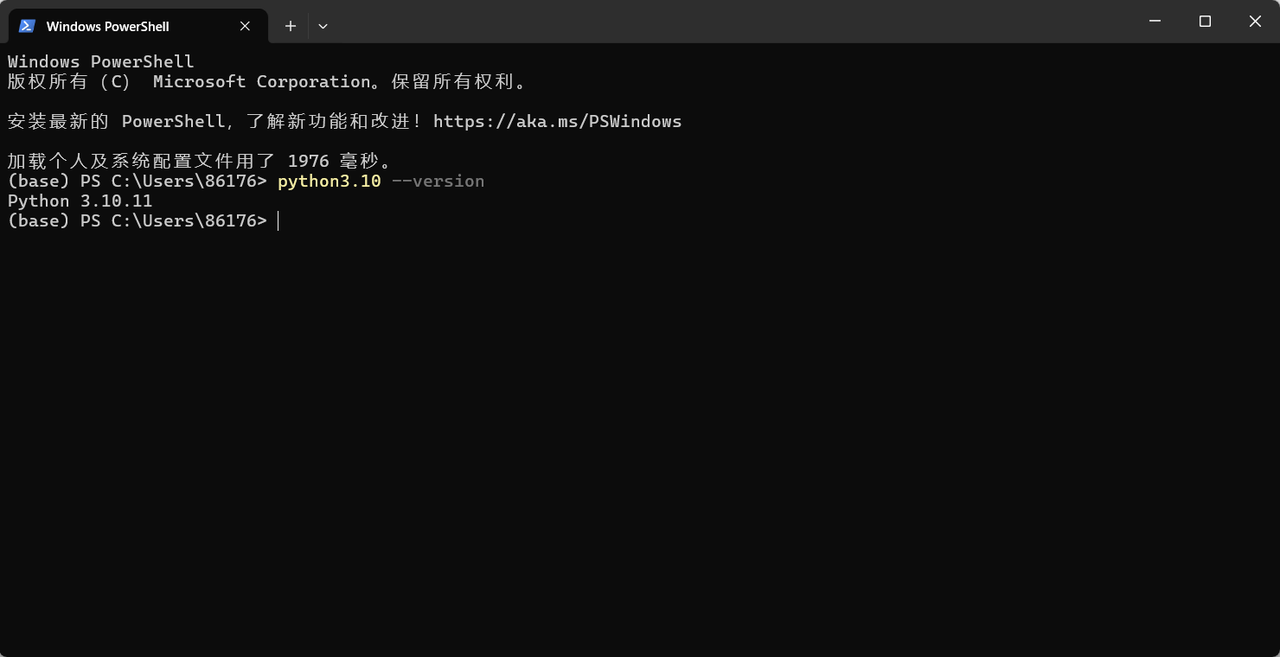Click the PowerShell icon in the tab
Viewport: 1280px width, 657px height.
(27, 26)
